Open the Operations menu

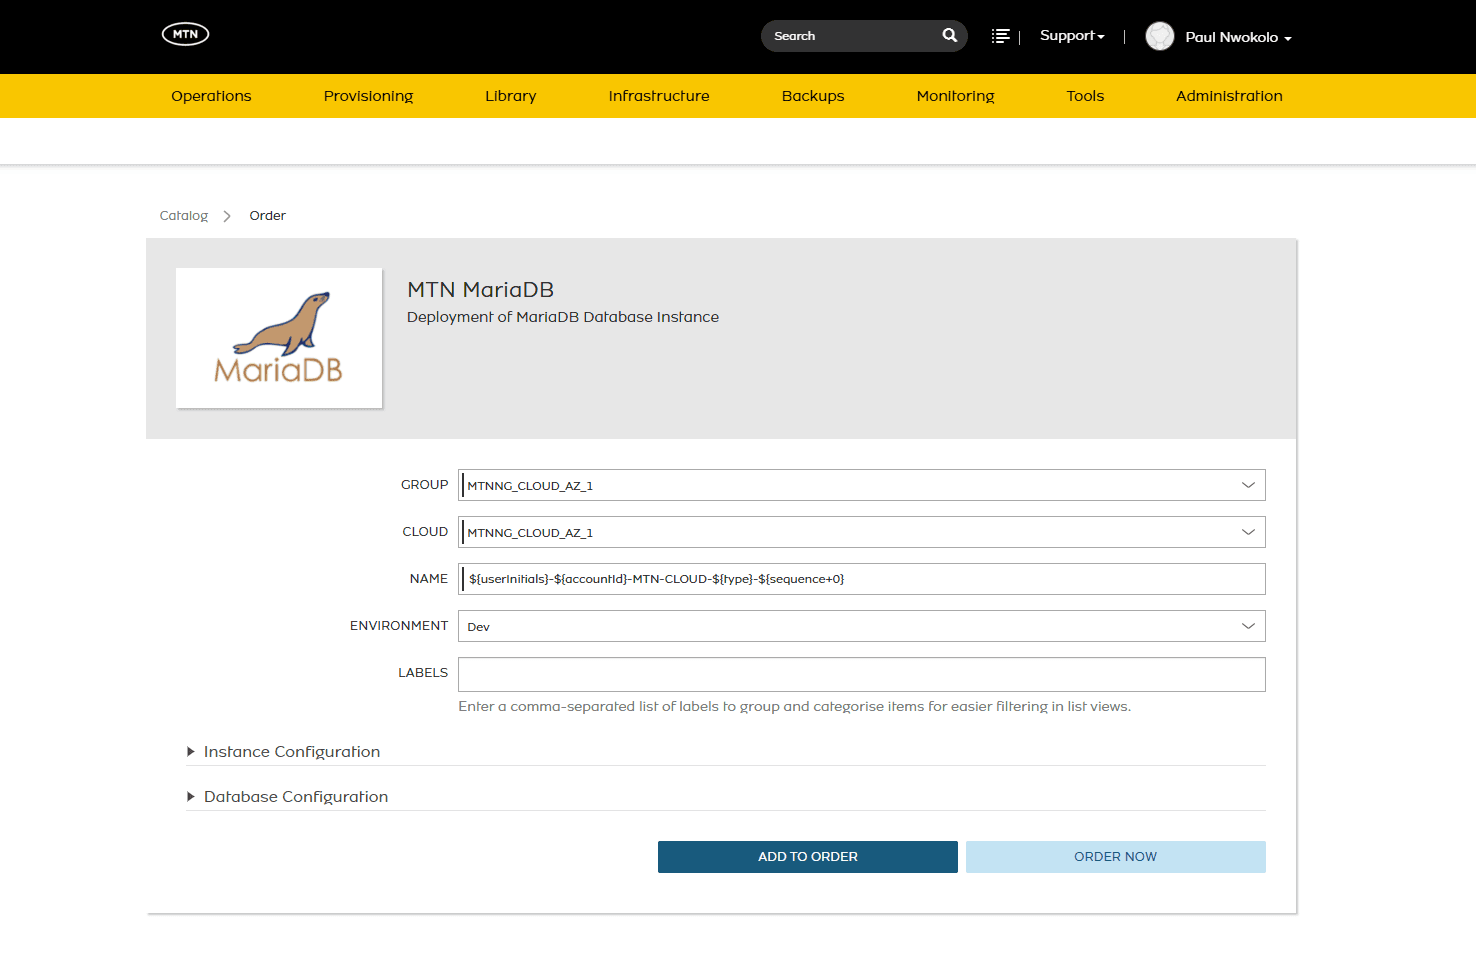point(211,96)
